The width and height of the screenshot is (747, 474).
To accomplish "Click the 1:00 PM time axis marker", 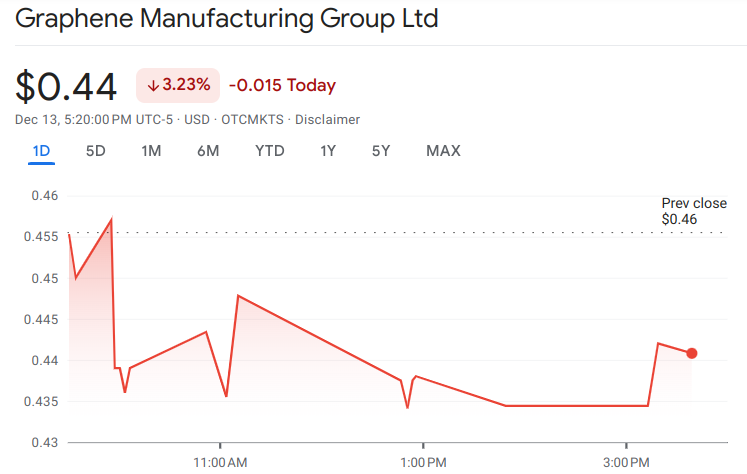I will point(423,462).
